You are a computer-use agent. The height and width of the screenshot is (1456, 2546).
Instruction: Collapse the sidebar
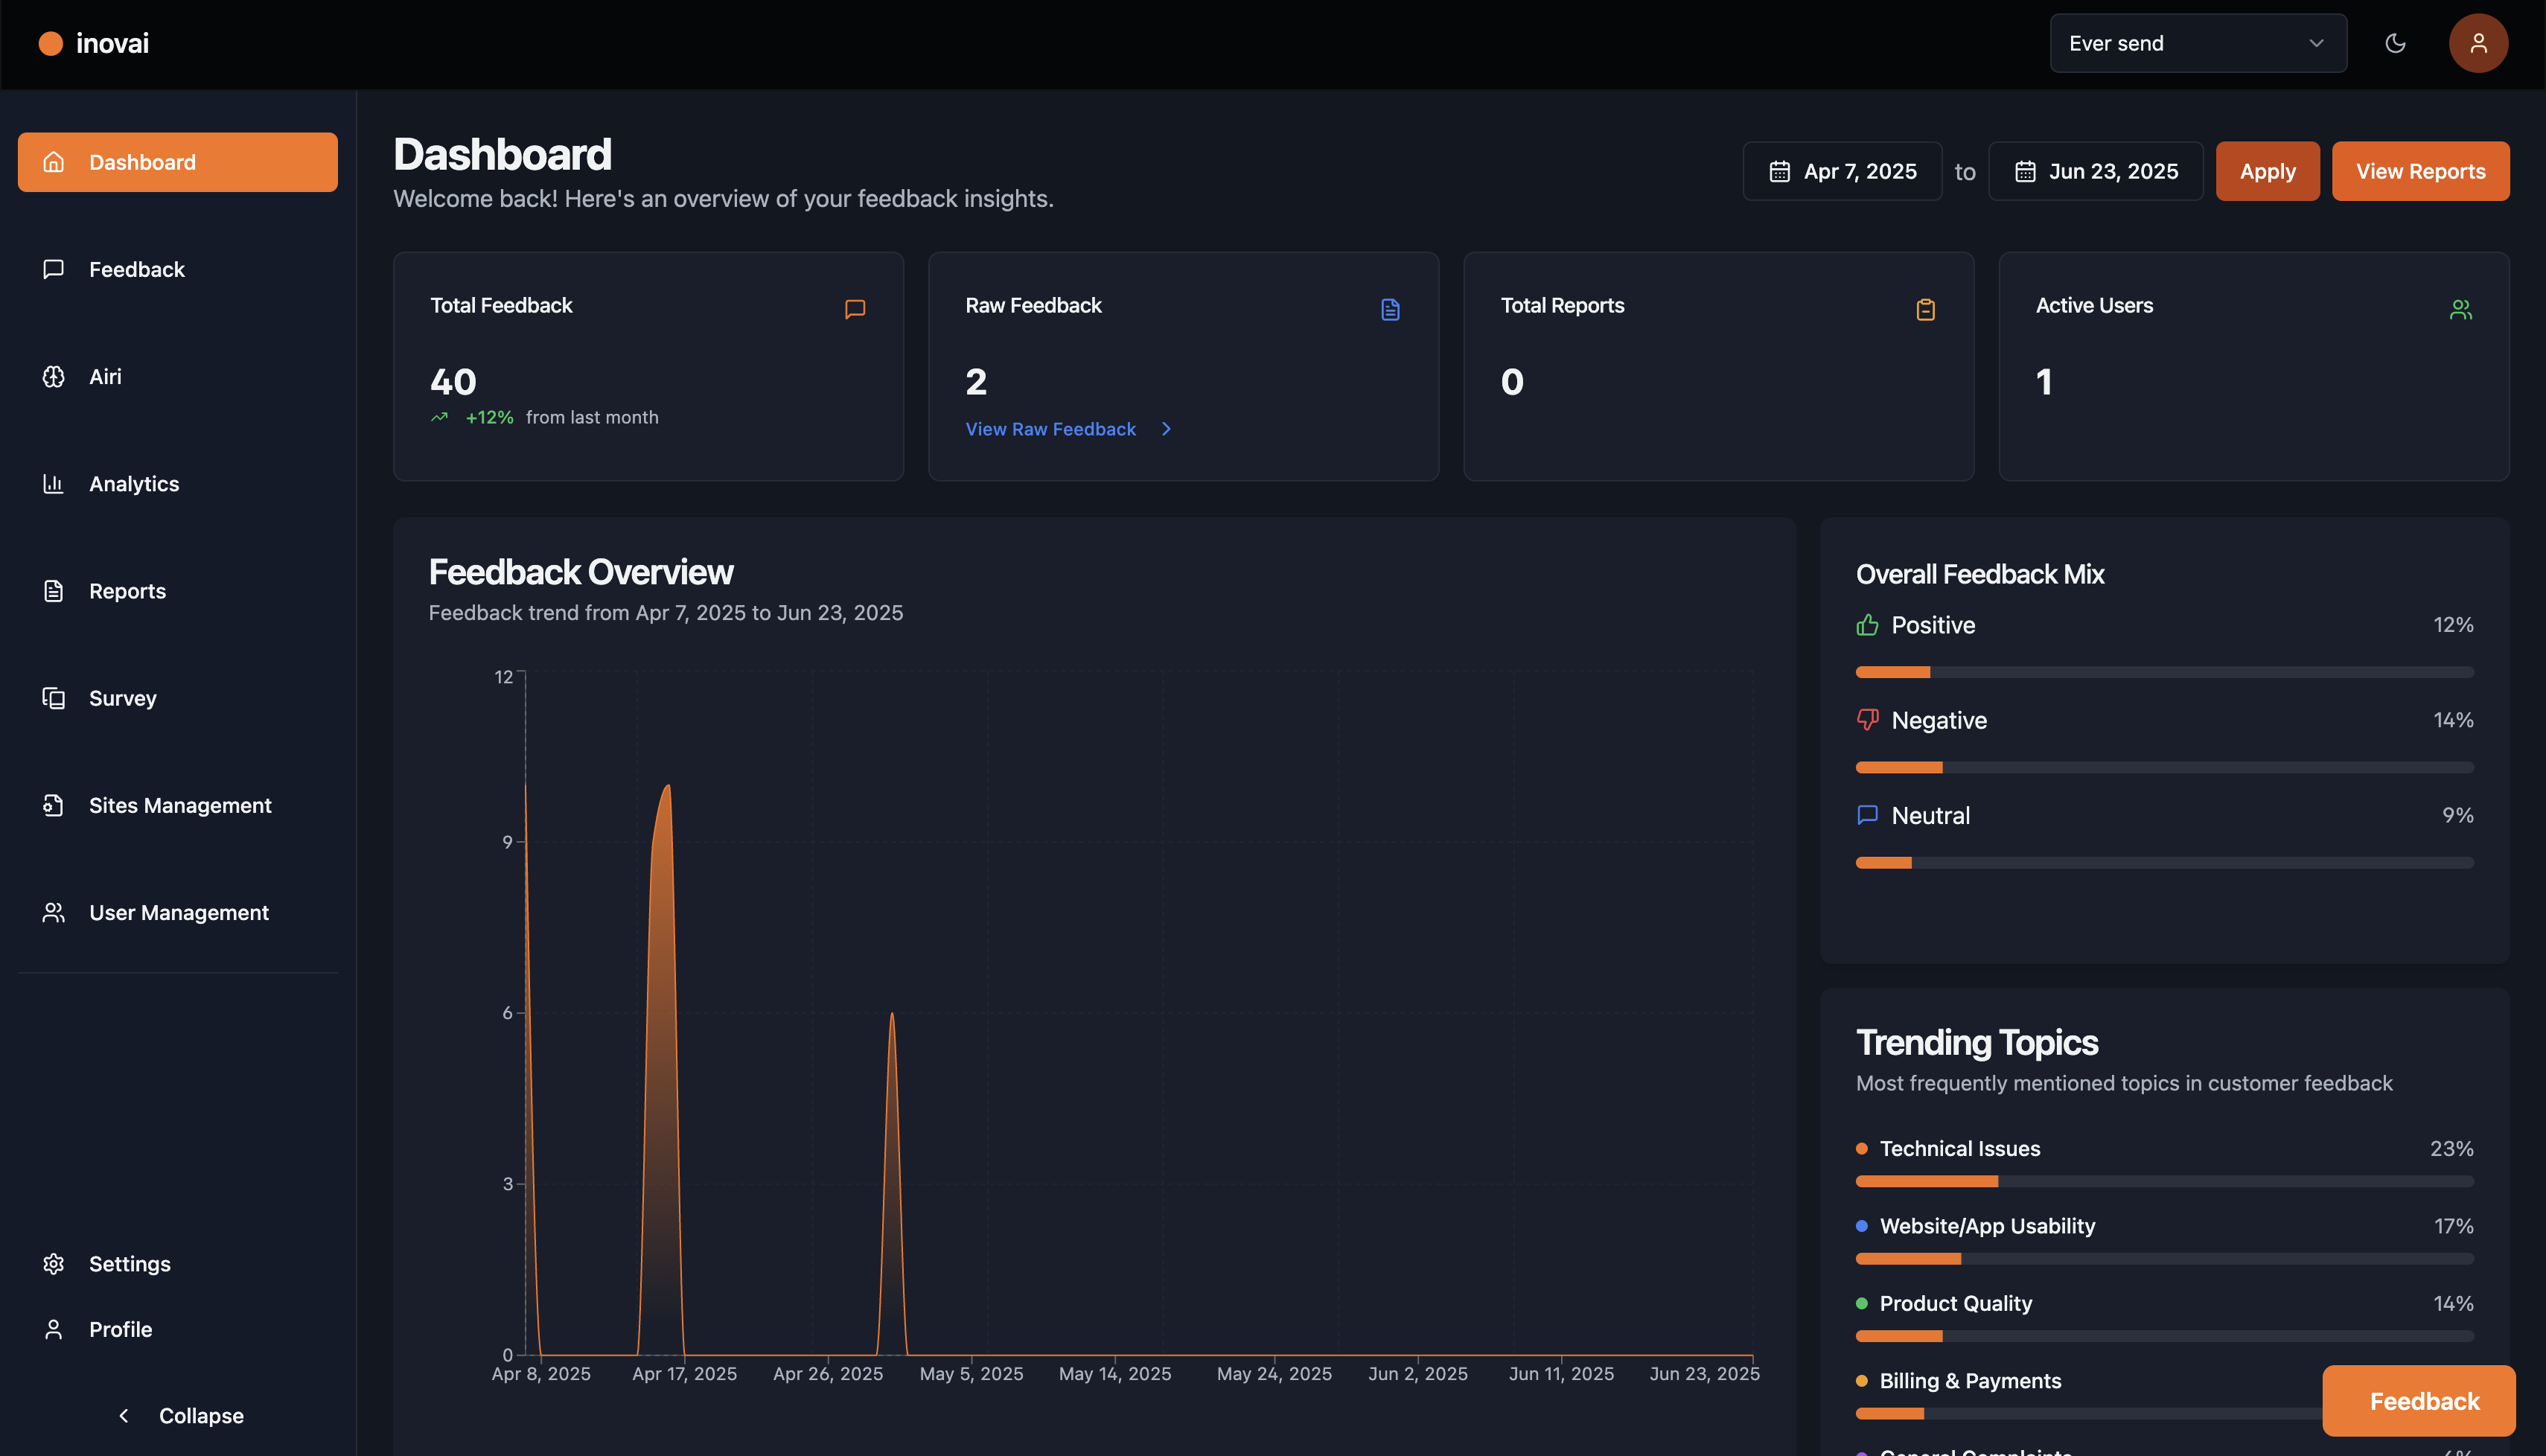180,1415
